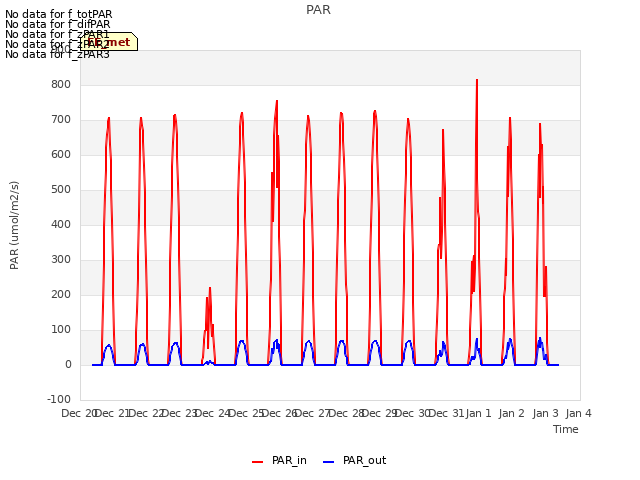Click the 800 y-axis tick label
Viewport: 640px width, 480px height.
coord(61,84)
